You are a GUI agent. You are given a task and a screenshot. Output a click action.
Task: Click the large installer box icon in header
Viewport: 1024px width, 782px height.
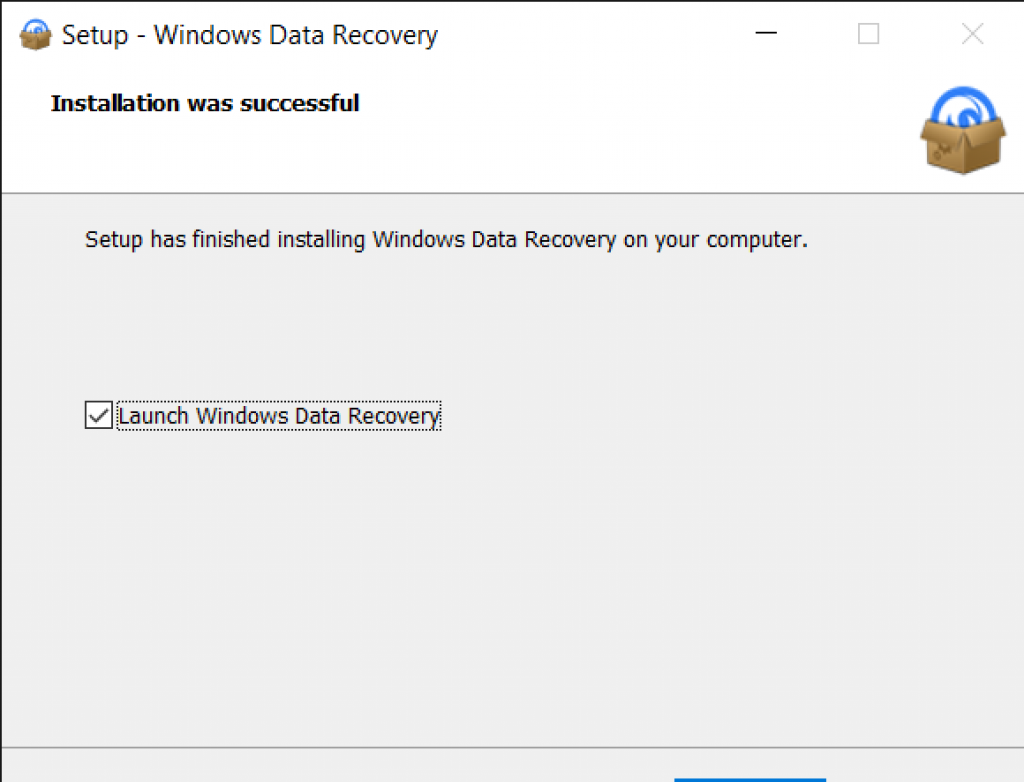tap(963, 131)
